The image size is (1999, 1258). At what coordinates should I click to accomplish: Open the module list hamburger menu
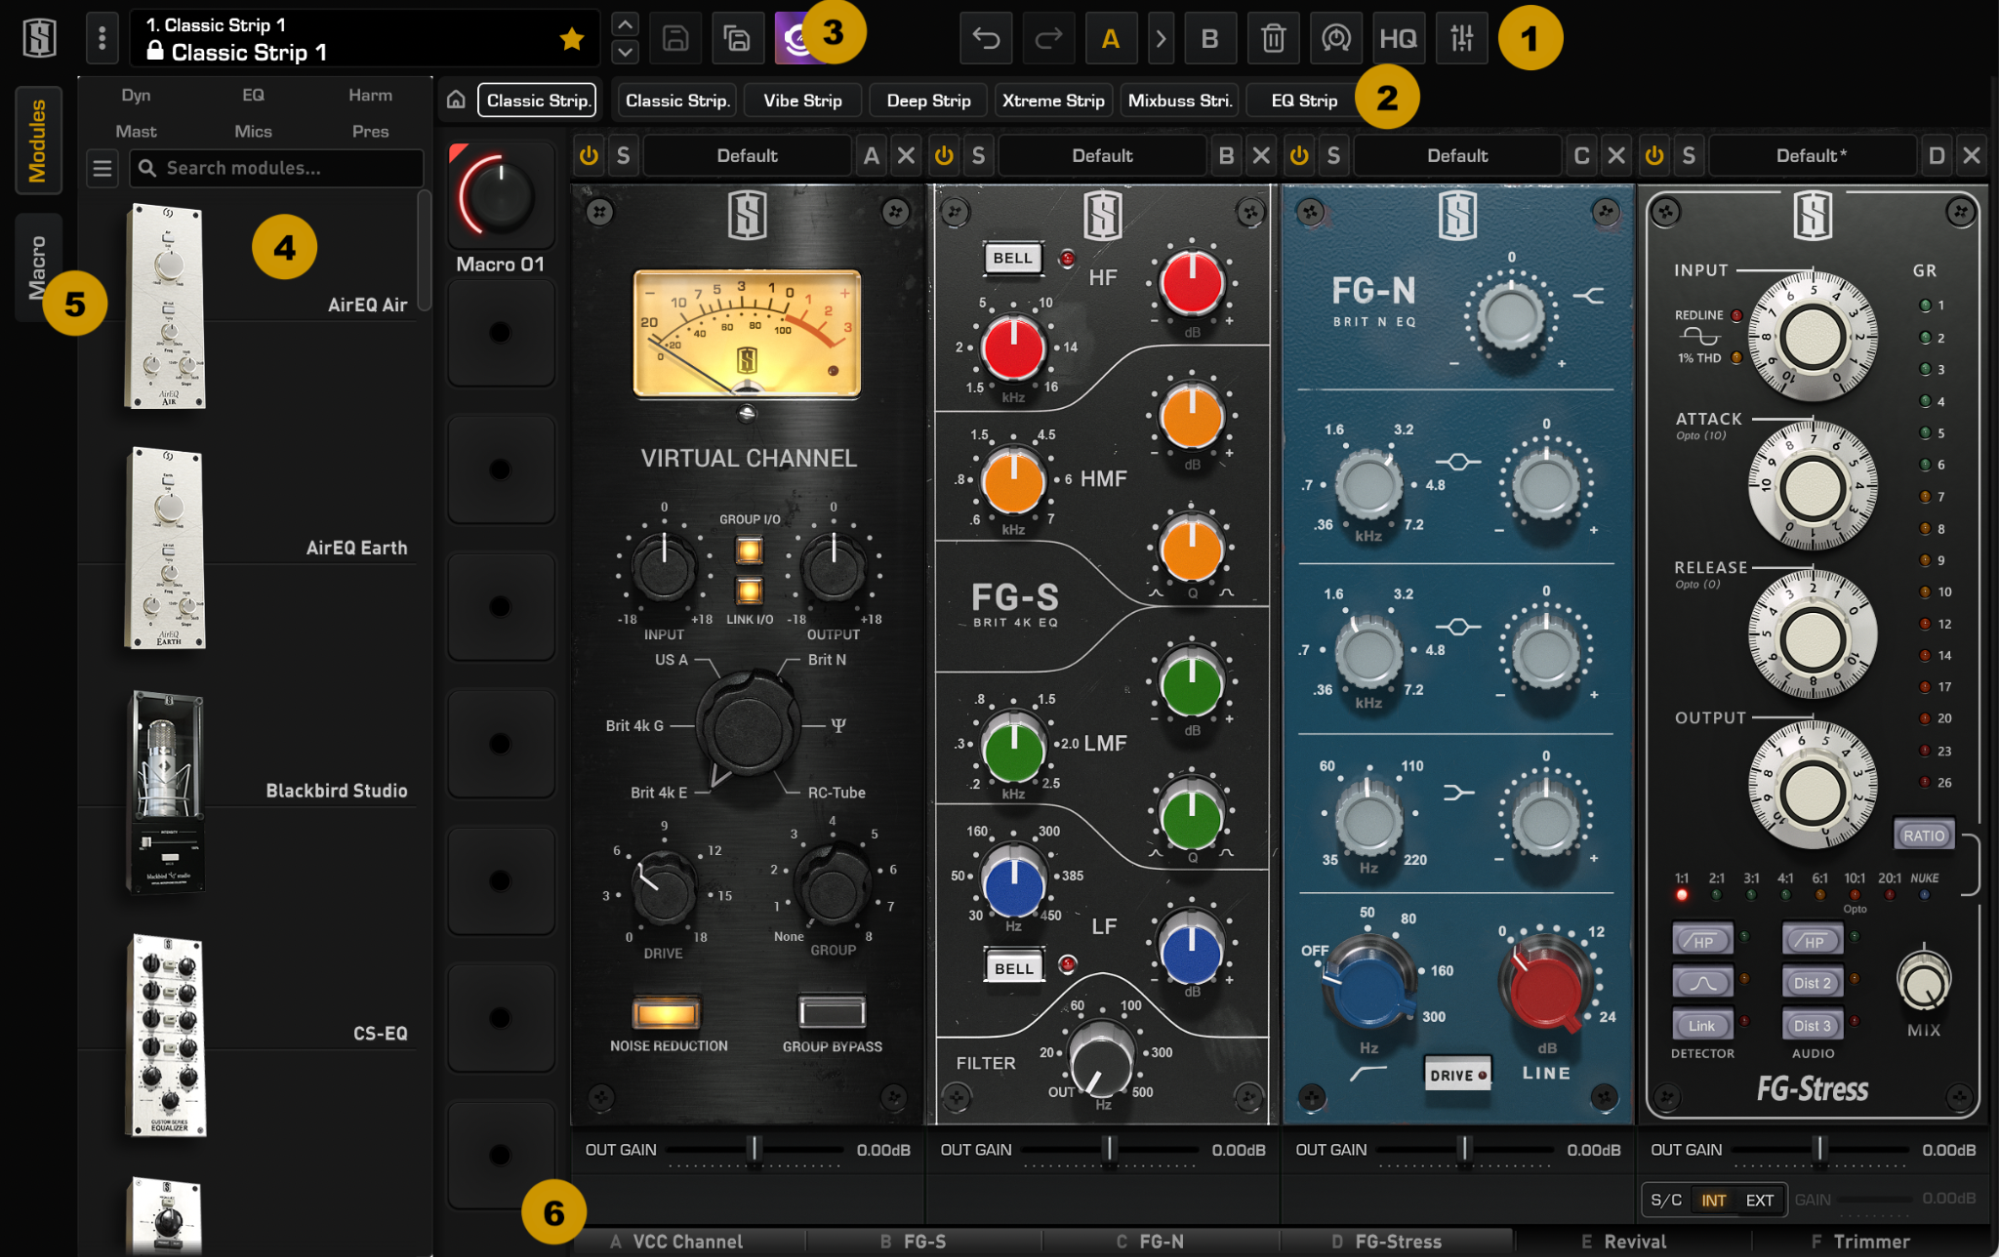[102, 168]
